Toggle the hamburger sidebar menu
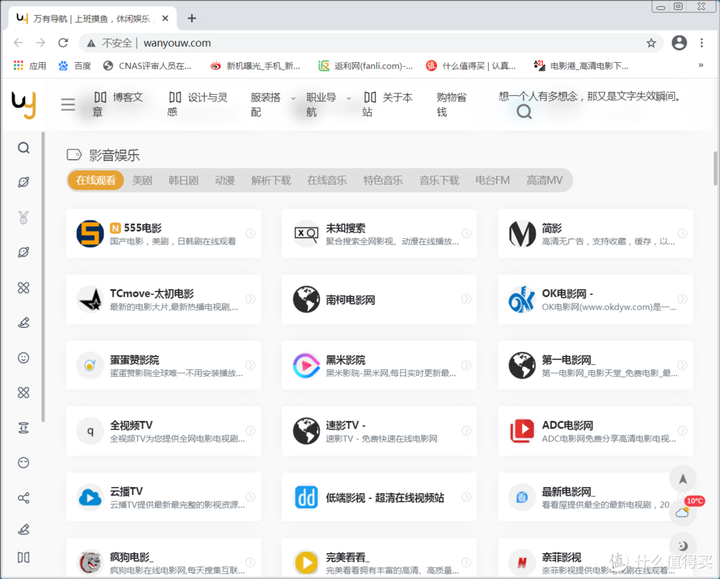This screenshot has width=720, height=579. click(x=68, y=105)
